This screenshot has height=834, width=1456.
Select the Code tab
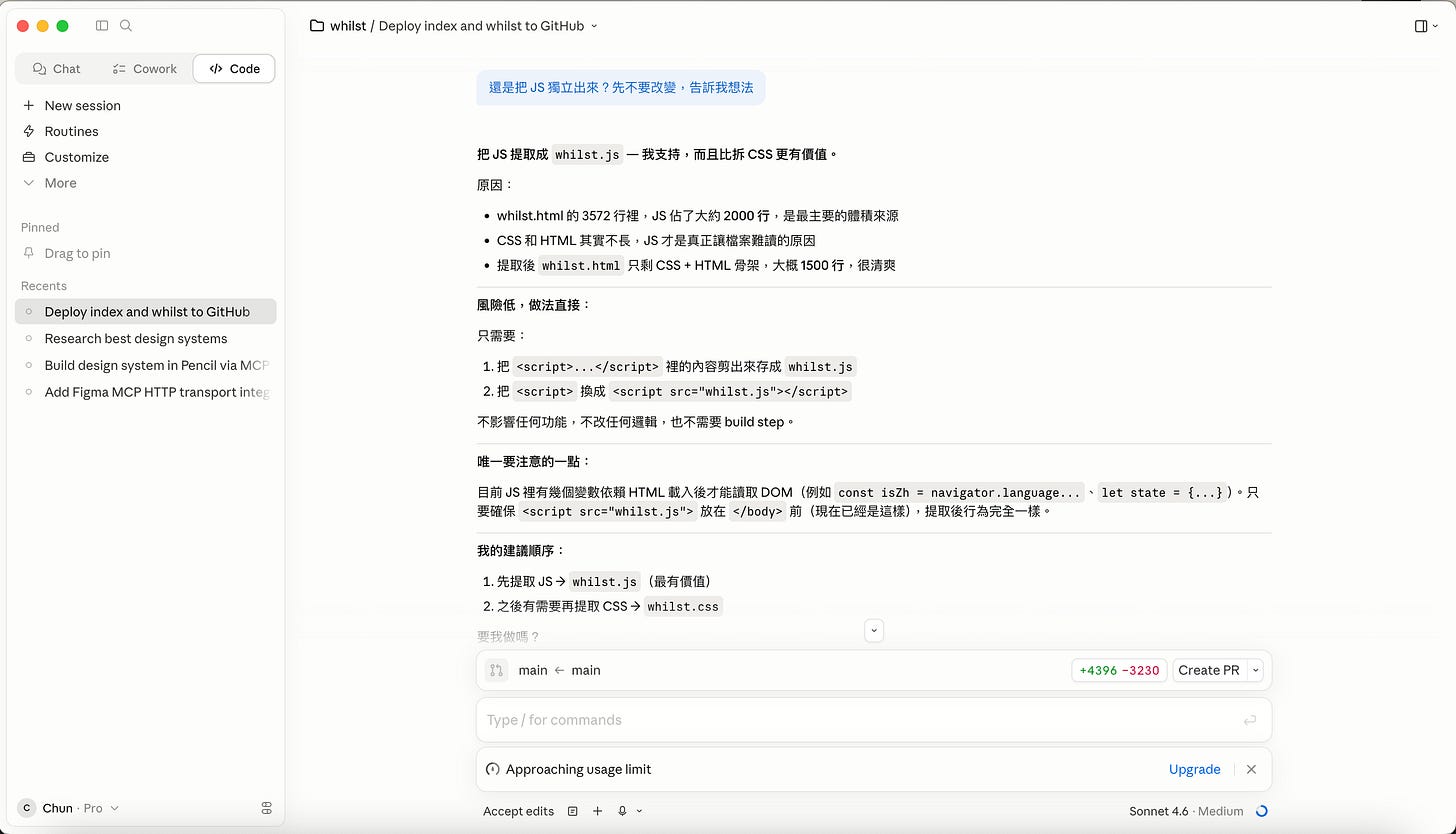tap(234, 69)
